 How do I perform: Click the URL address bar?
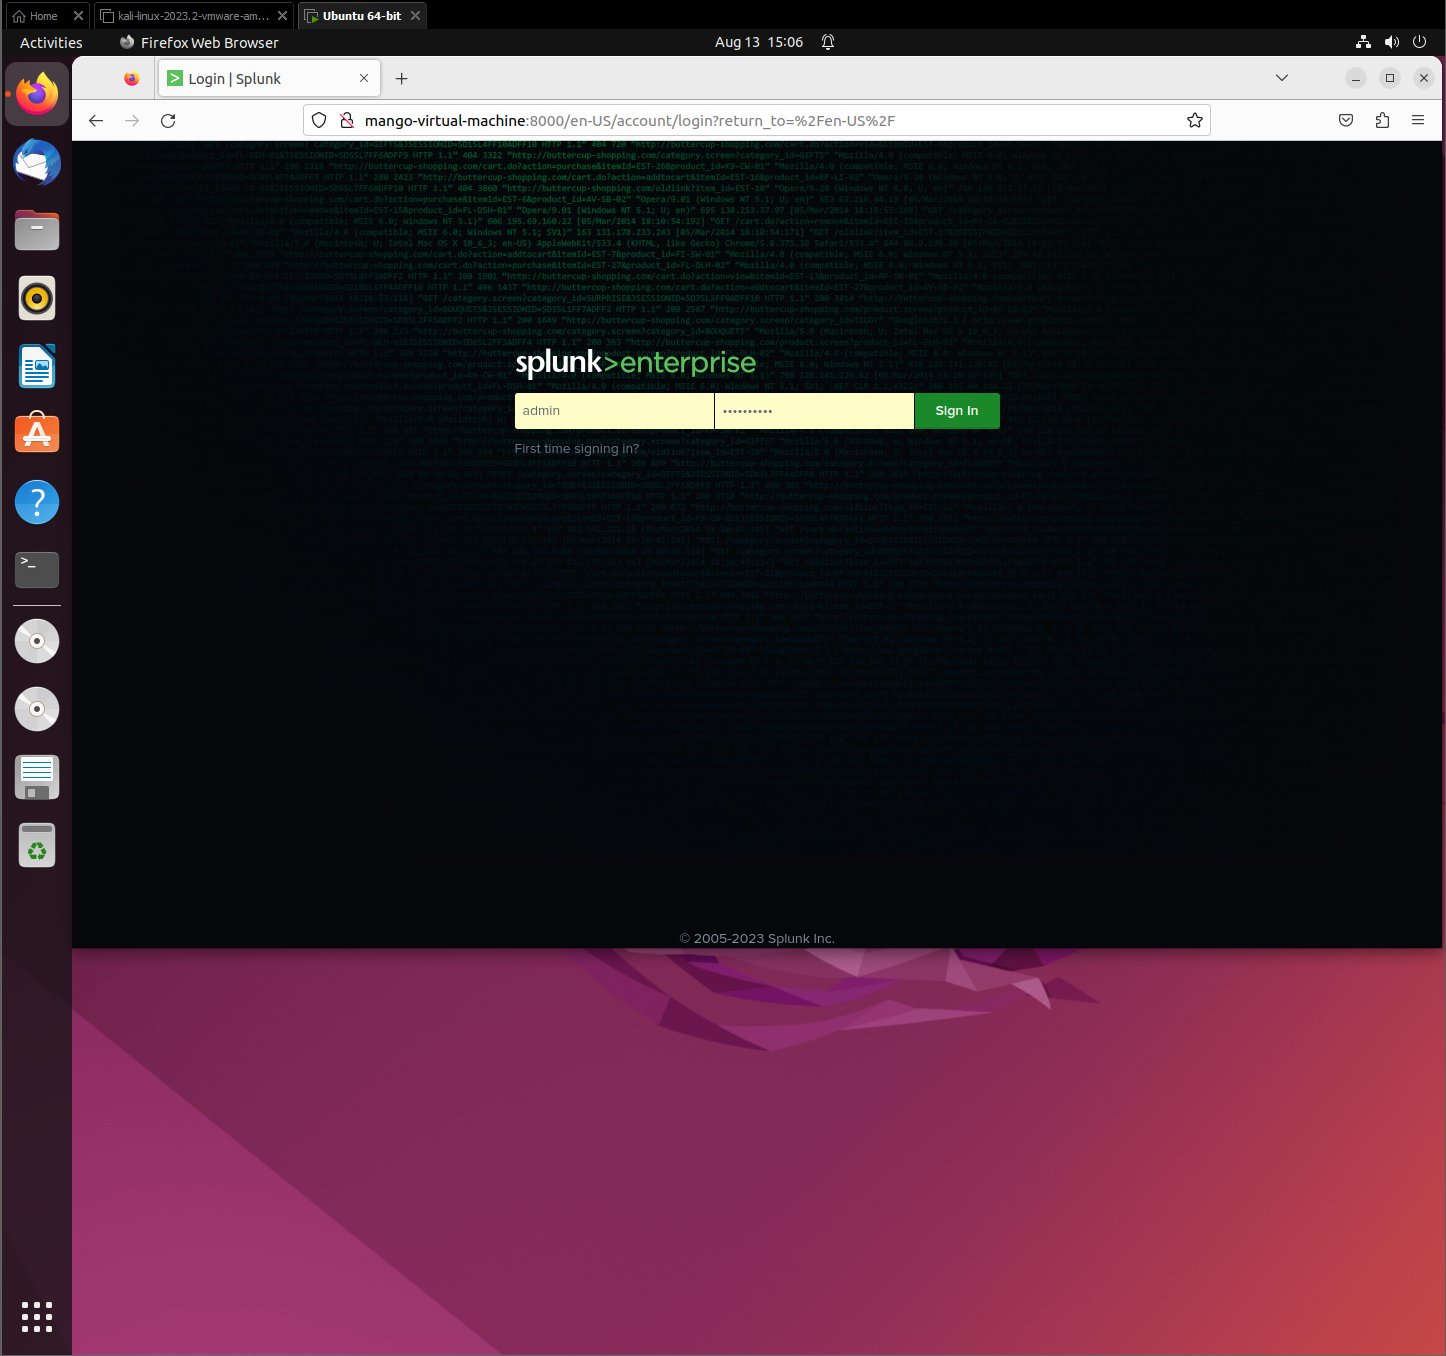click(x=756, y=121)
